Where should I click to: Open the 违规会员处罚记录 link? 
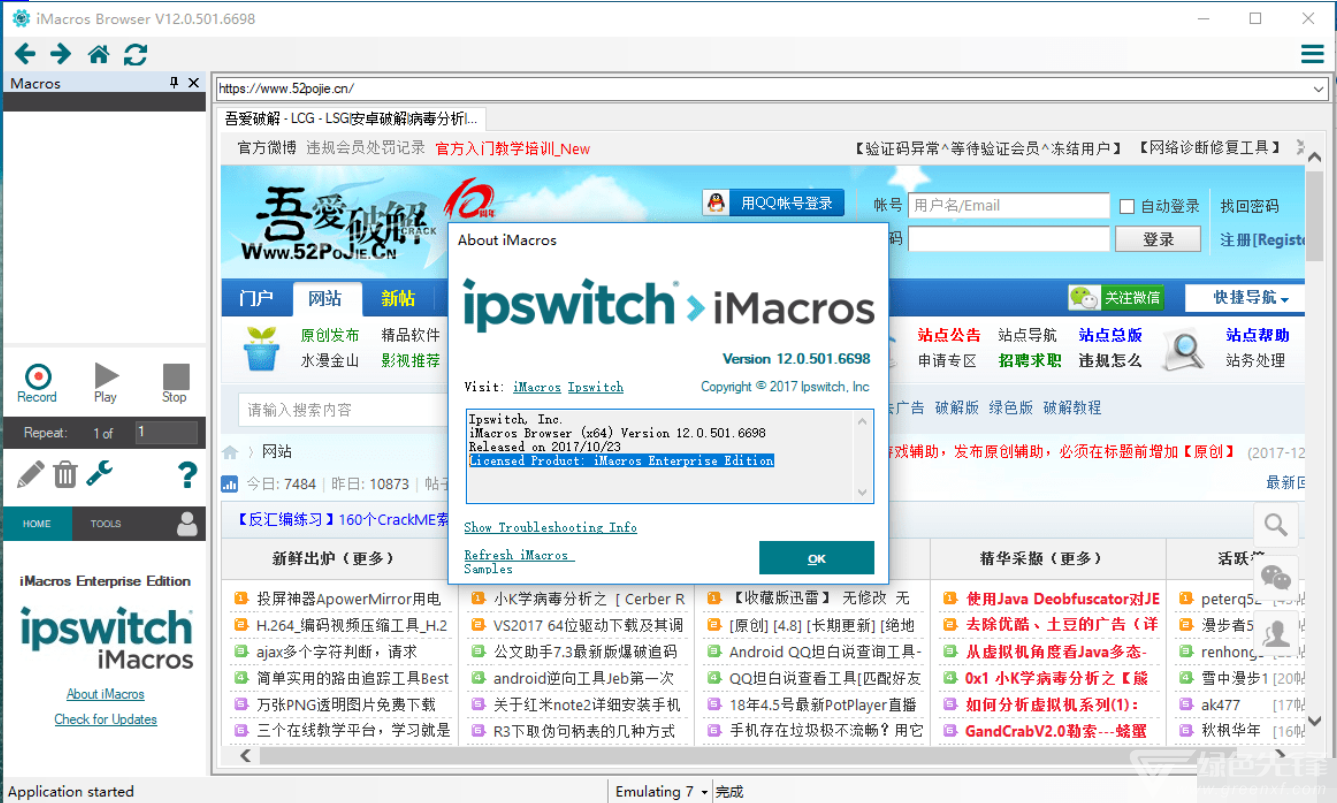pyautogui.click(x=365, y=148)
